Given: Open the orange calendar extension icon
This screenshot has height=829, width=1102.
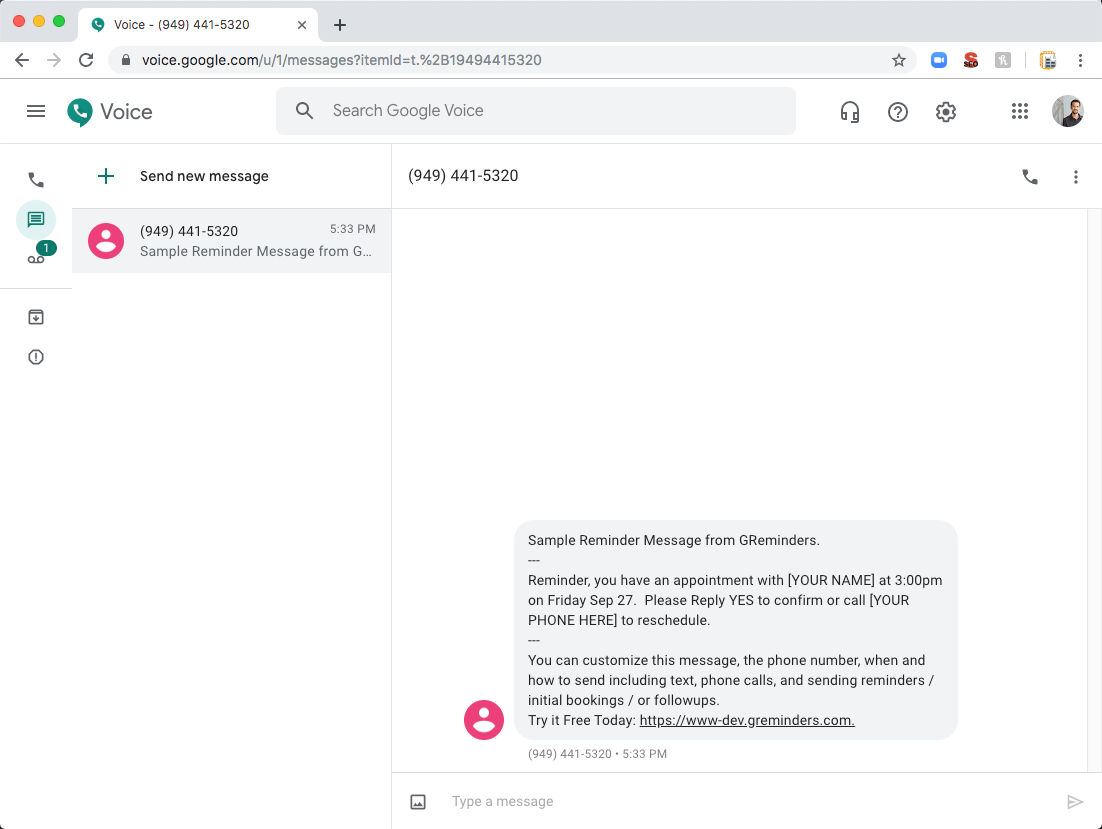Looking at the screenshot, I should pyautogui.click(x=1048, y=60).
